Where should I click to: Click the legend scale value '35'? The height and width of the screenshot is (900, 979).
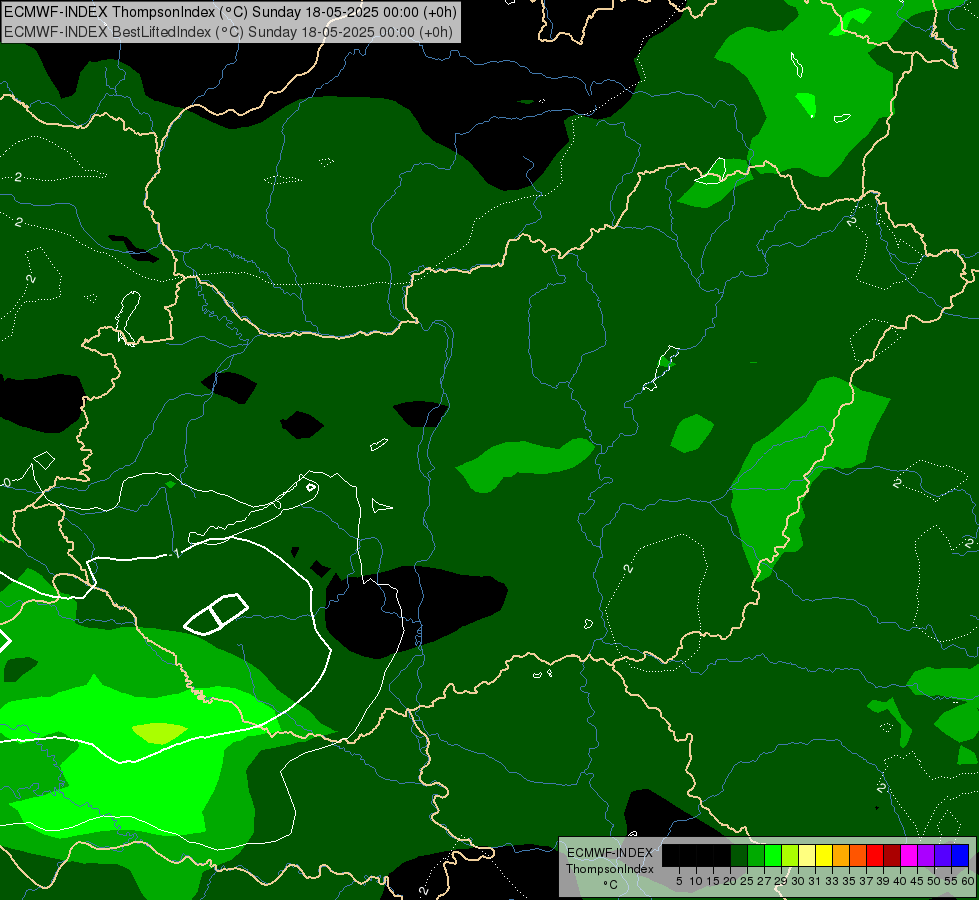(849, 881)
